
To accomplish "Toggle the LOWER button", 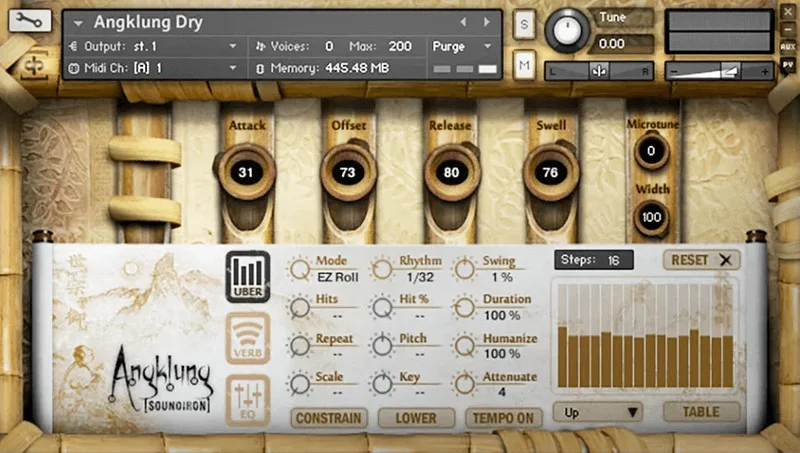I will click(416, 418).
